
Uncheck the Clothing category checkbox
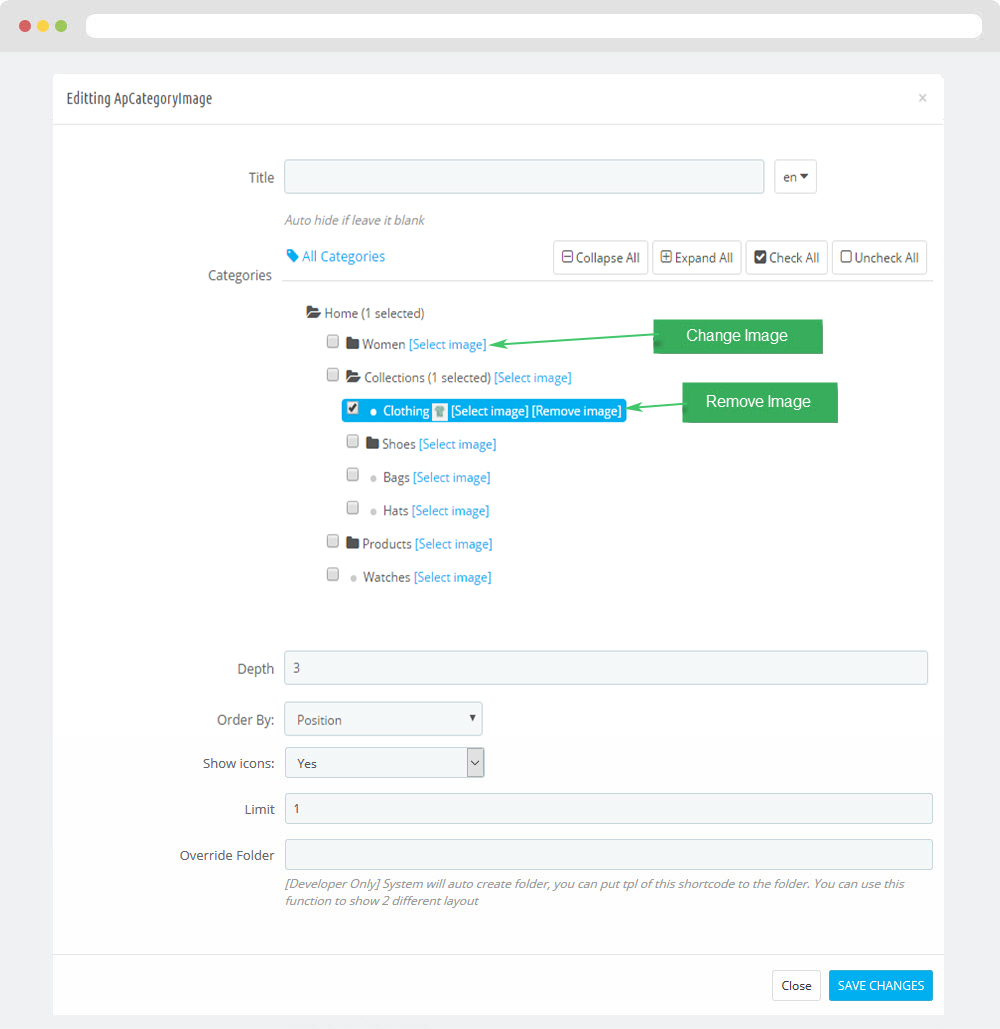tap(353, 408)
